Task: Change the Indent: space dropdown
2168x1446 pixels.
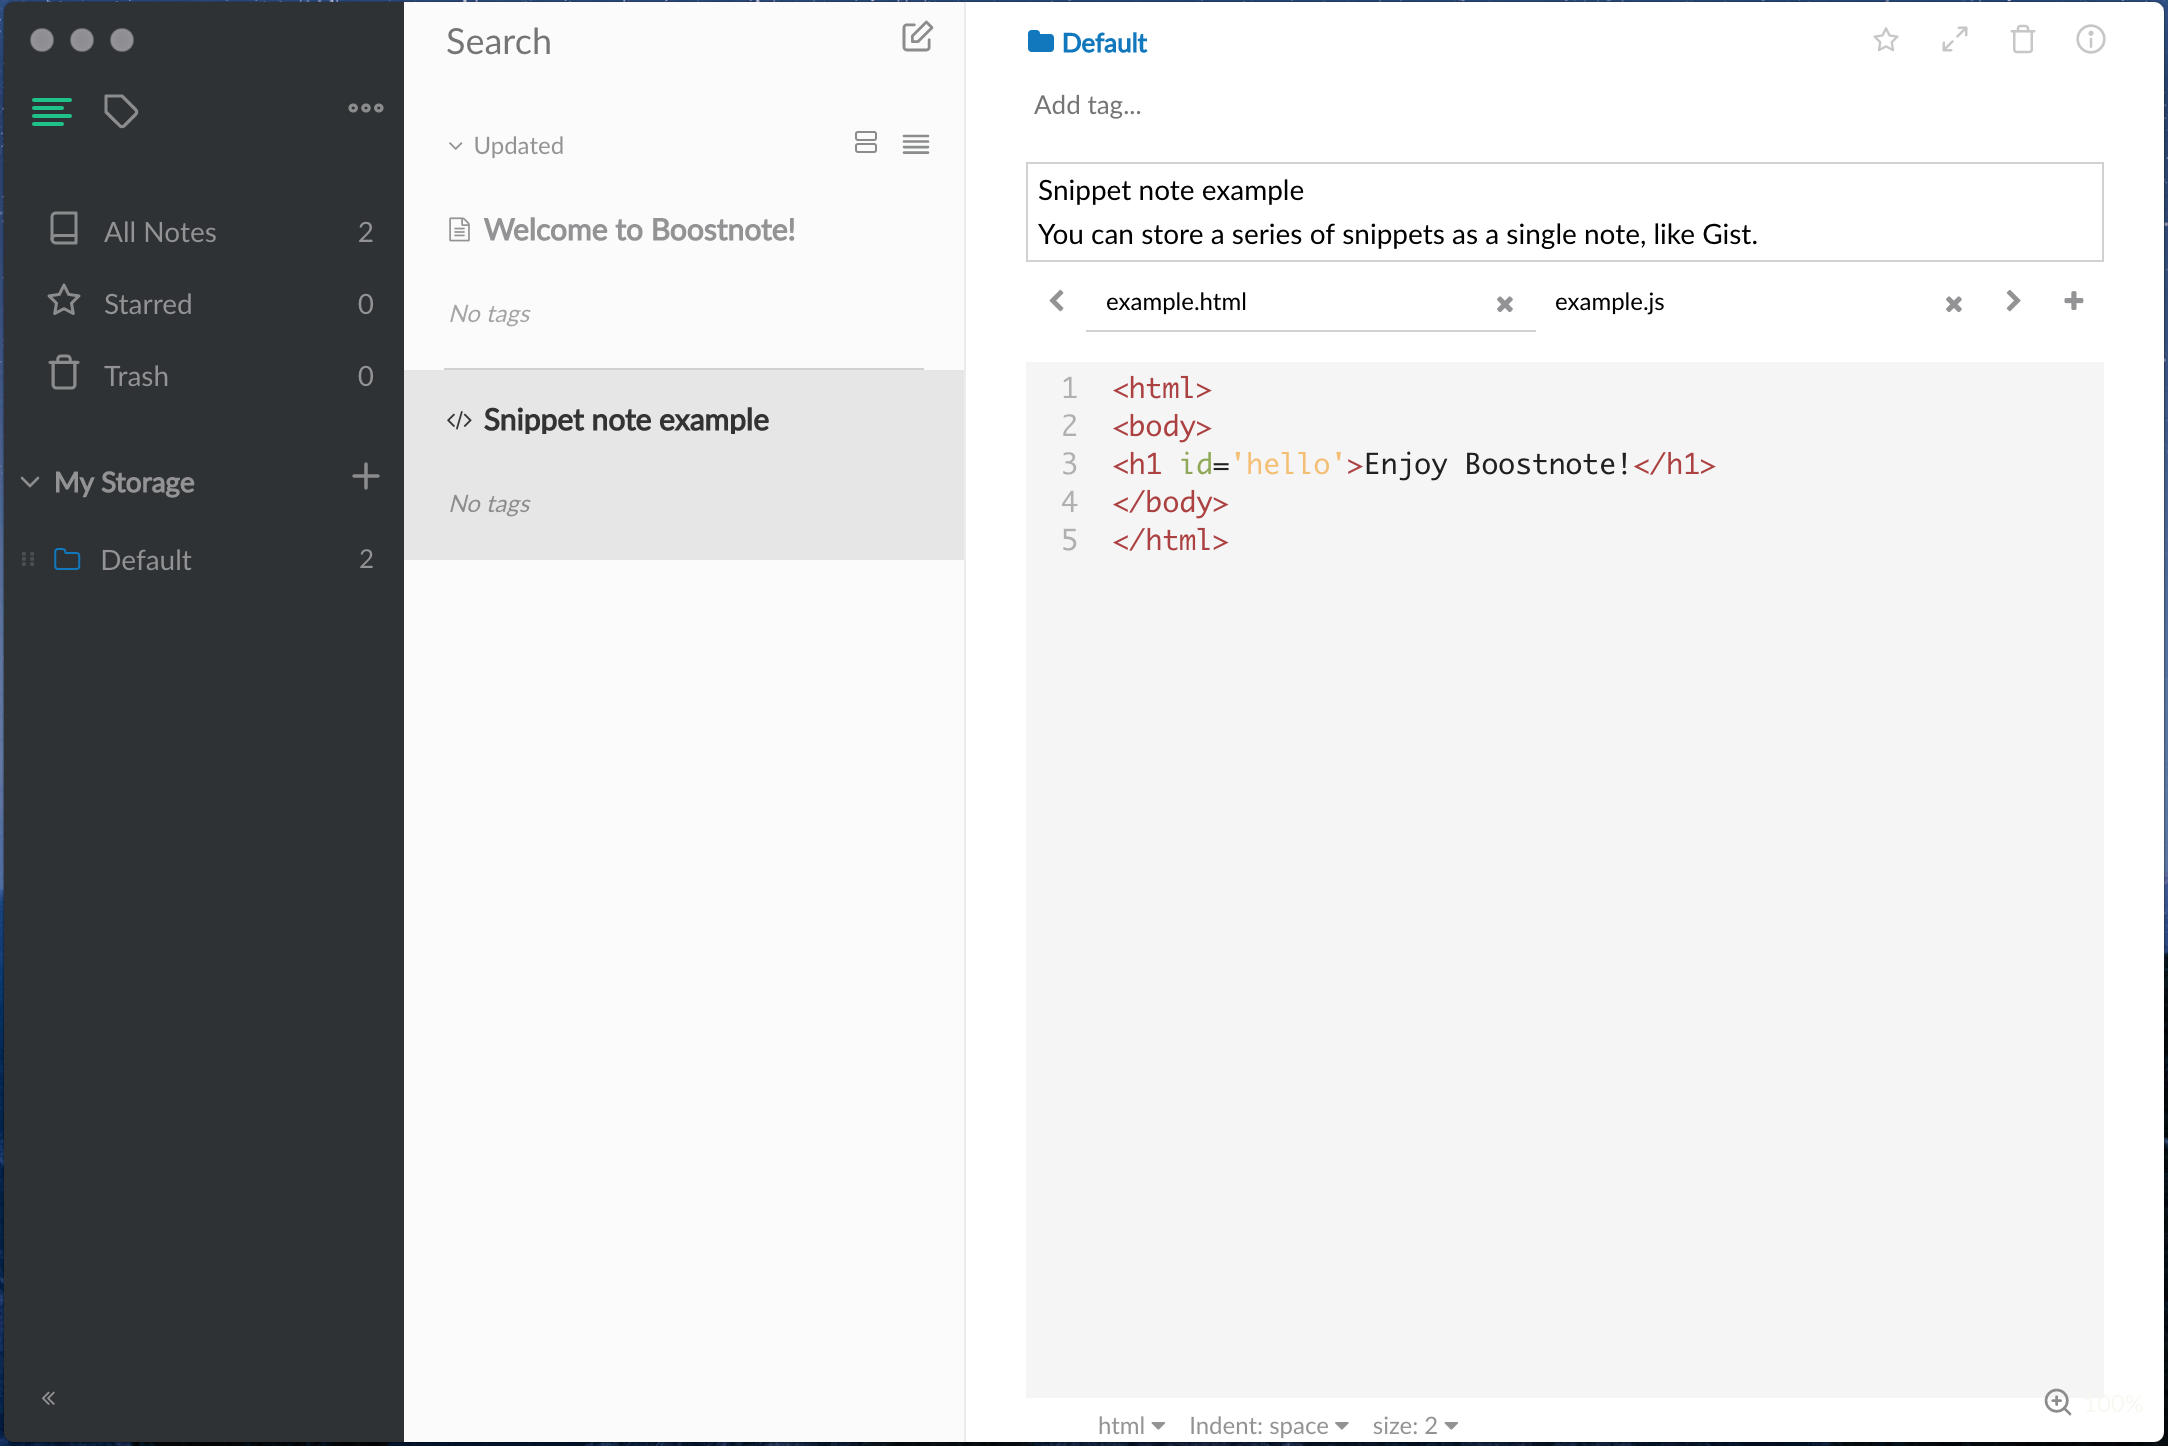Action: pyautogui.click(x=1268, y=1425)
